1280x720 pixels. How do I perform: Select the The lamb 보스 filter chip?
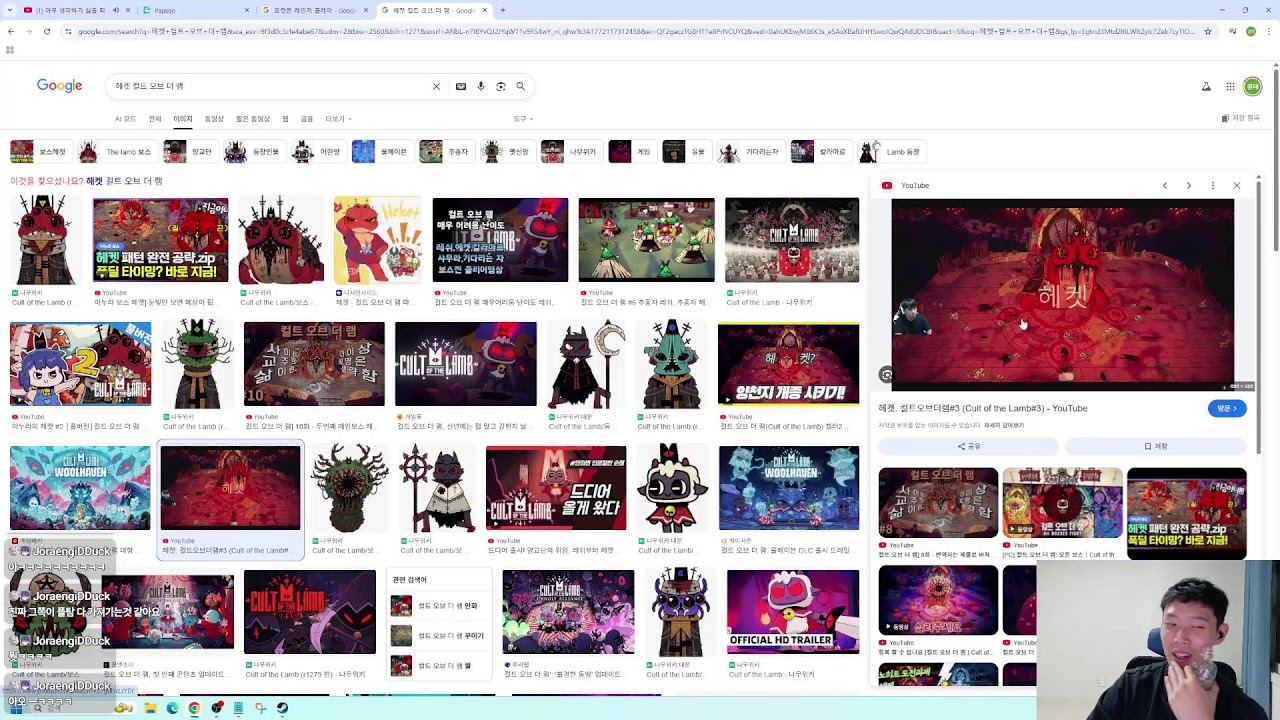116,152
